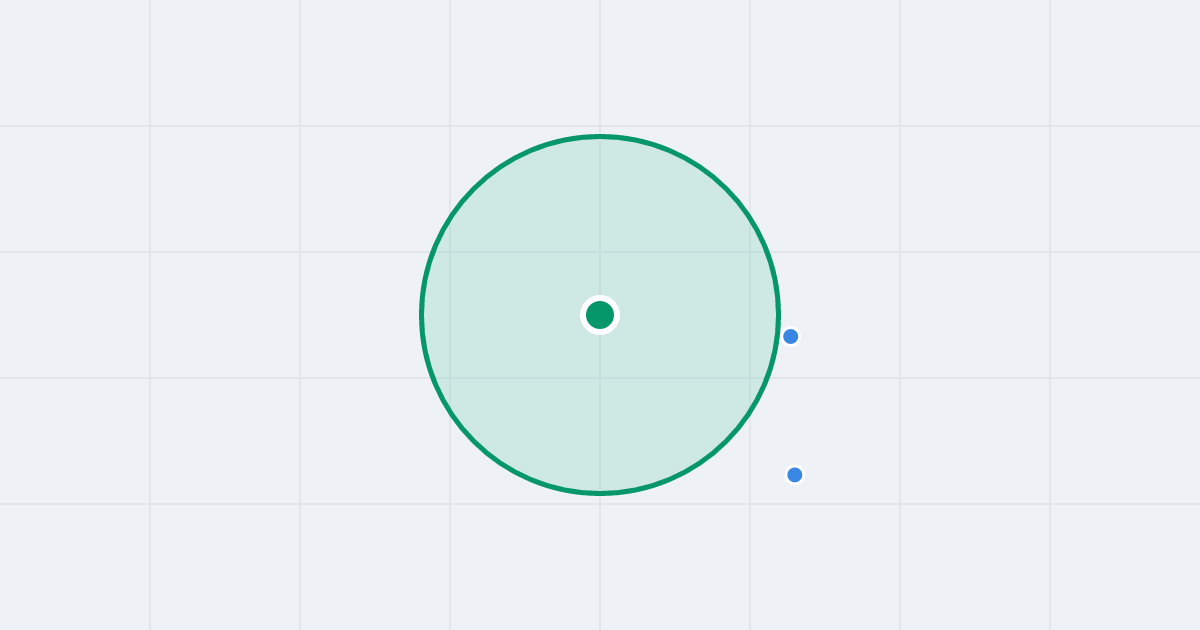Click the bottommost point of the green circle outline

[x=600, y=493]
